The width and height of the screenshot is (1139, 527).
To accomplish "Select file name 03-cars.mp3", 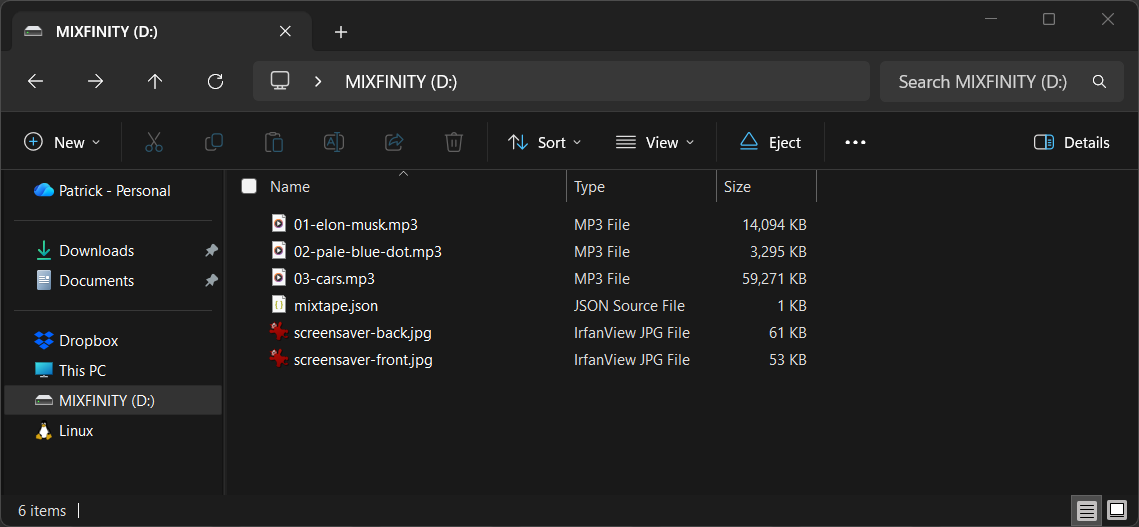I will coord(334,278).
